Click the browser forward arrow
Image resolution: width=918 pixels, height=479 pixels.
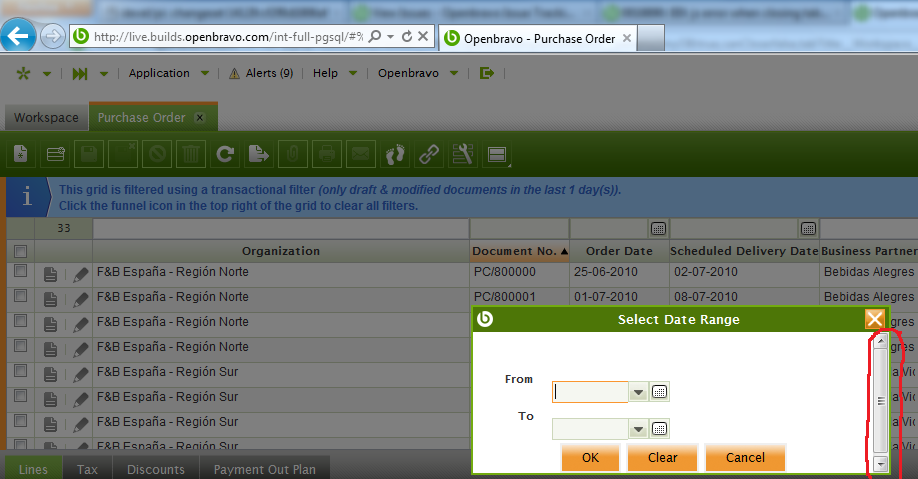[52, 37]
